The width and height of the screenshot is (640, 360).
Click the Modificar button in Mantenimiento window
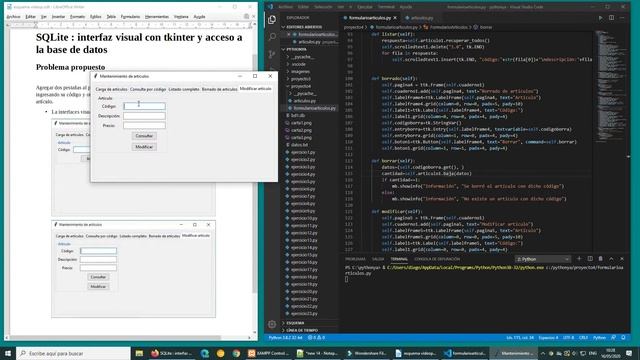[x=144, y=147]
